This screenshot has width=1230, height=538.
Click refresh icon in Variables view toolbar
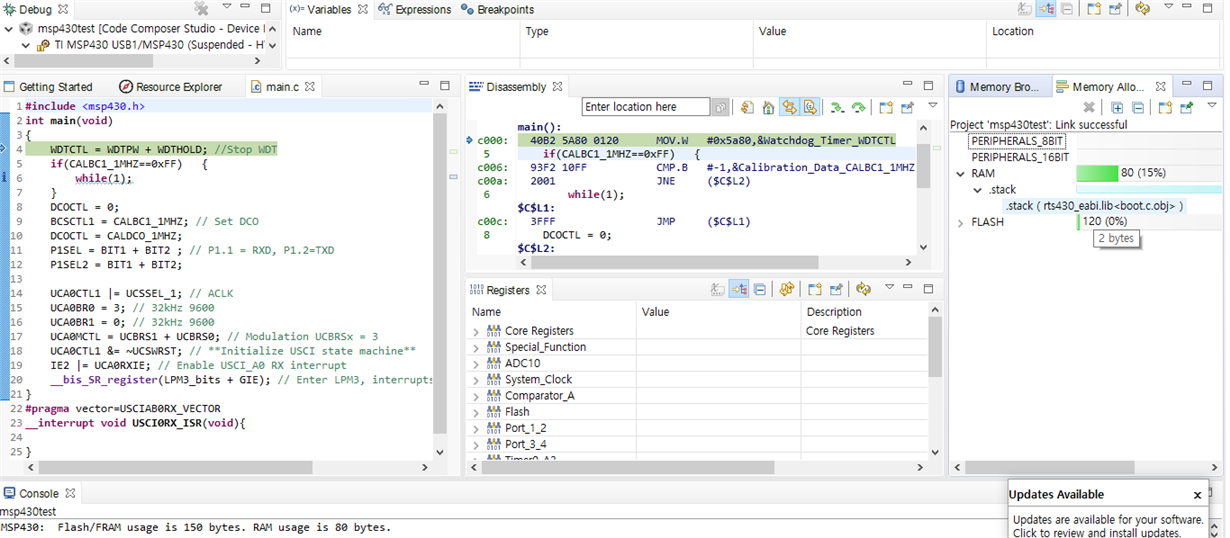(x=1142, y=9)
